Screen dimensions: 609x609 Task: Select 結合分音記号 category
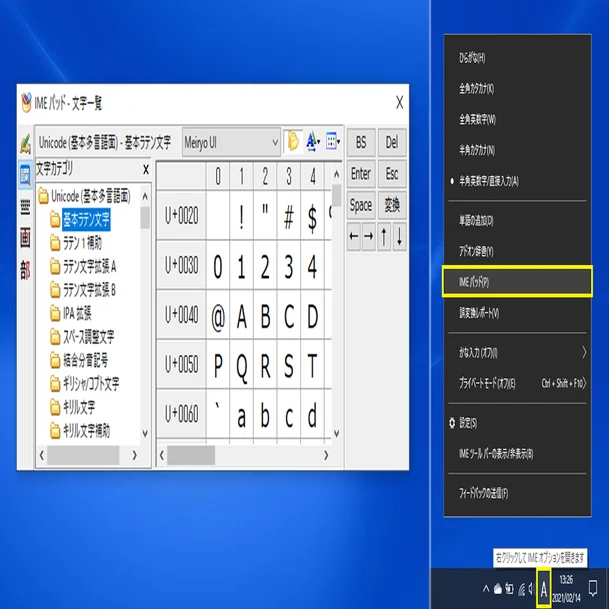[x=85, y=360]
